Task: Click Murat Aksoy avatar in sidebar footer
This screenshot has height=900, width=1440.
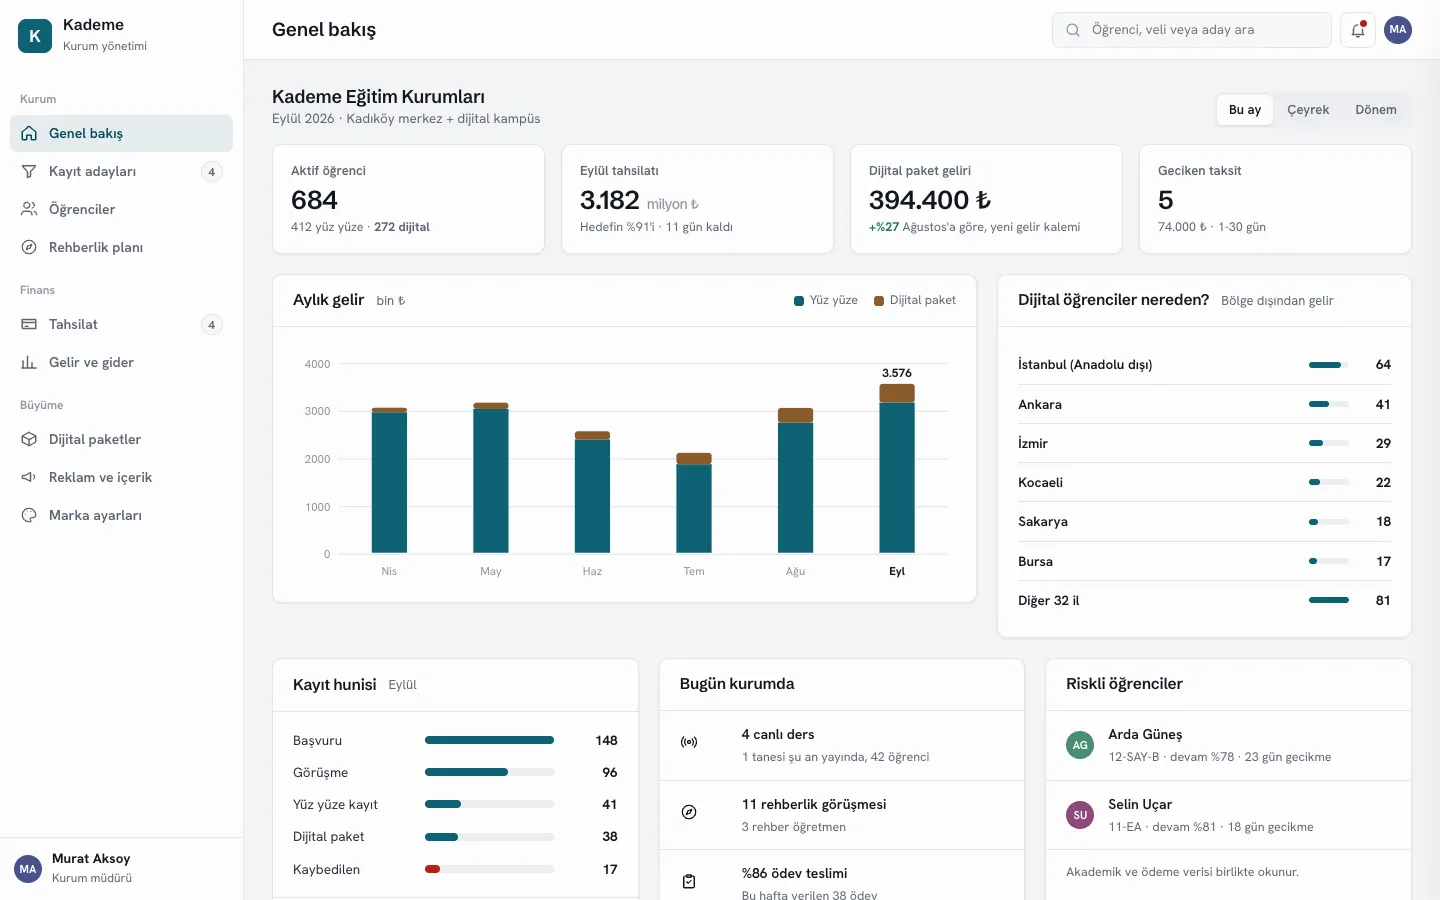Action: point(28,868)
